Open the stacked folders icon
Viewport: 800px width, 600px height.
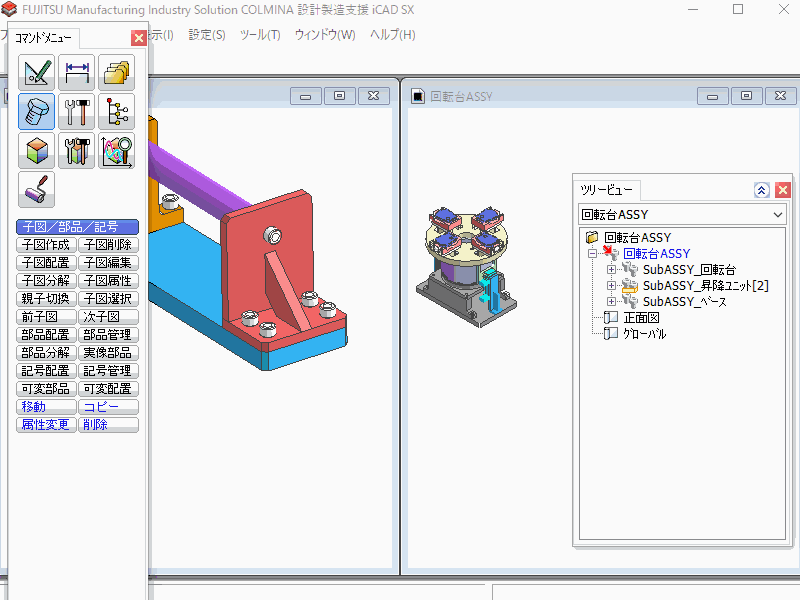click(x=117, y=72)
